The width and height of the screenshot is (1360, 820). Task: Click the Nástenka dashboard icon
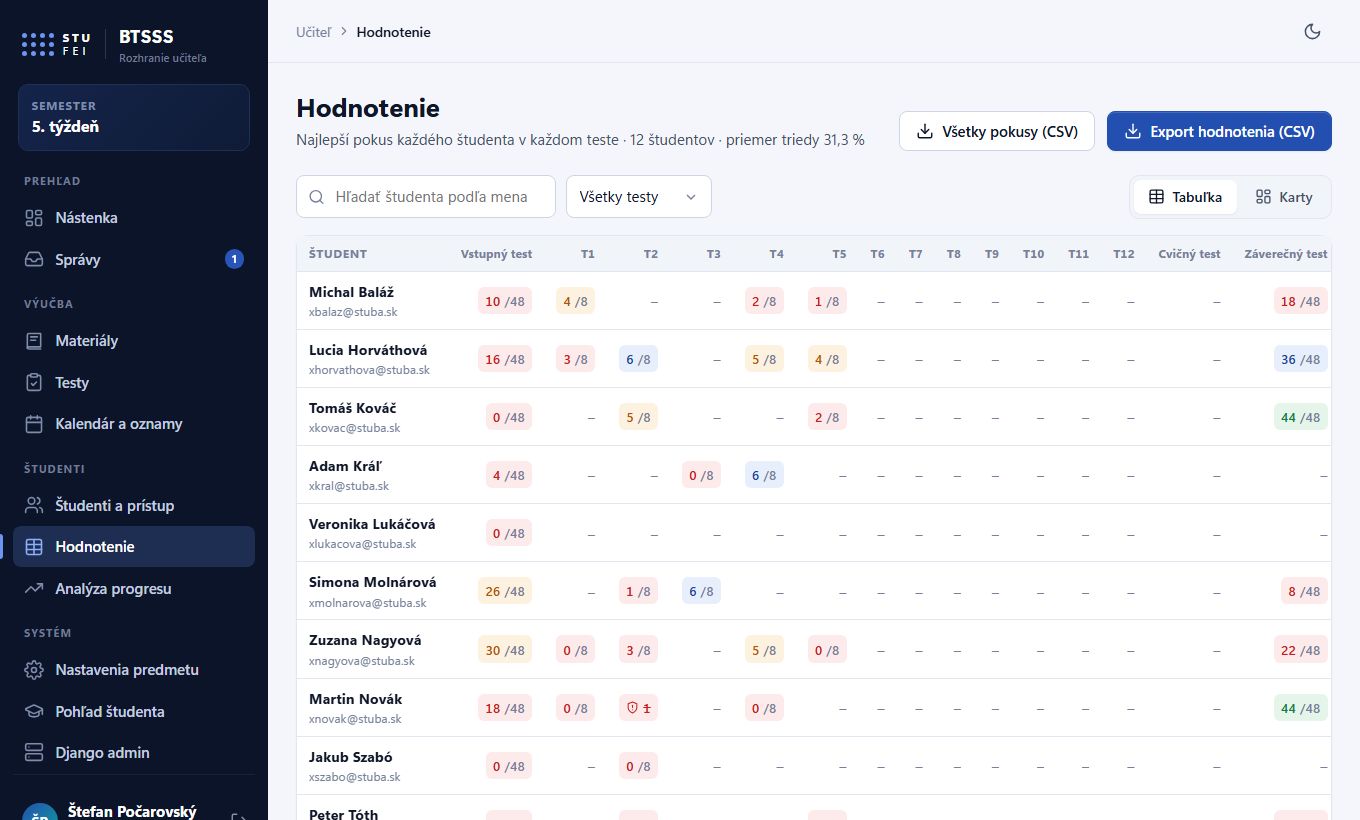(34, 218)
